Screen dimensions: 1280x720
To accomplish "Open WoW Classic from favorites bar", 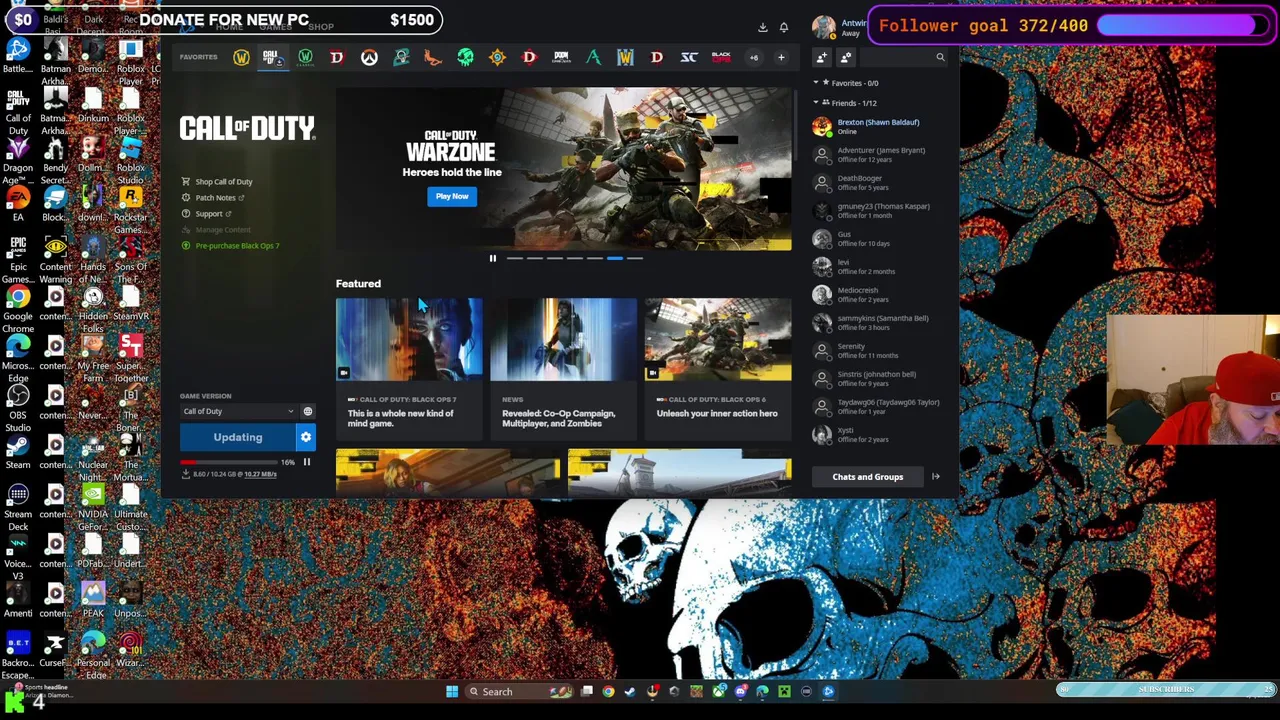I will [305, 58].
